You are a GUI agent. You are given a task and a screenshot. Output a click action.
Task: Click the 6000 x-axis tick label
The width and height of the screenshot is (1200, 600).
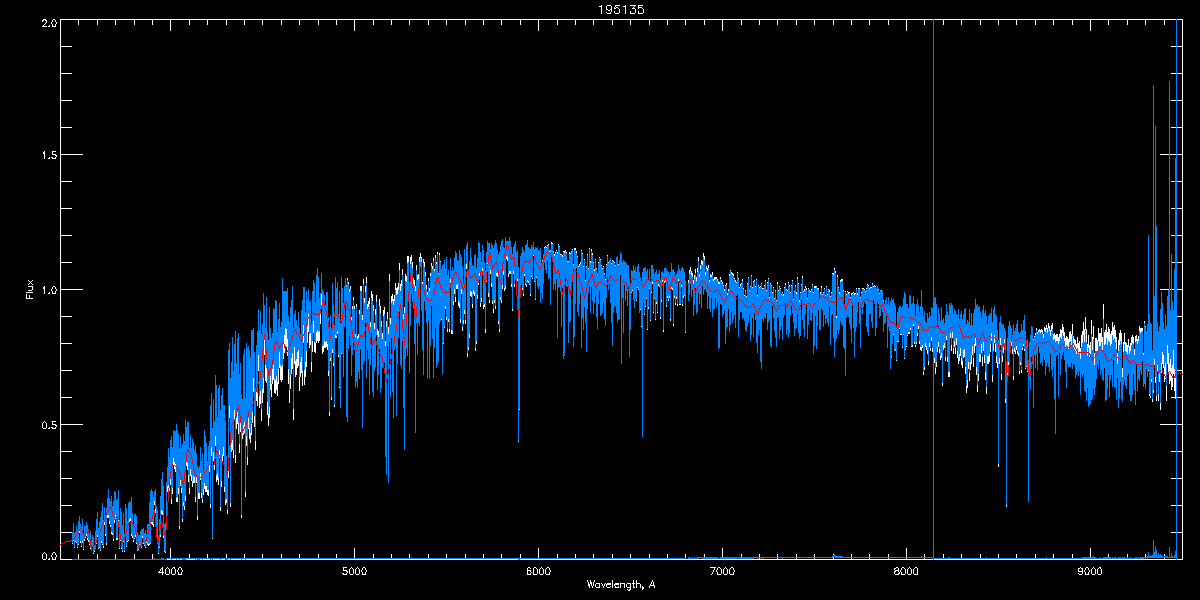(x=538, y=571)
